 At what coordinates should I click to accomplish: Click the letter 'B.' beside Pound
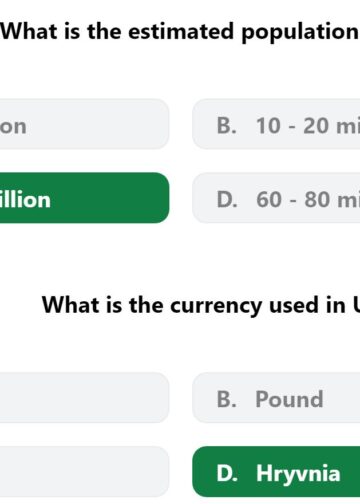coord(227,399)
